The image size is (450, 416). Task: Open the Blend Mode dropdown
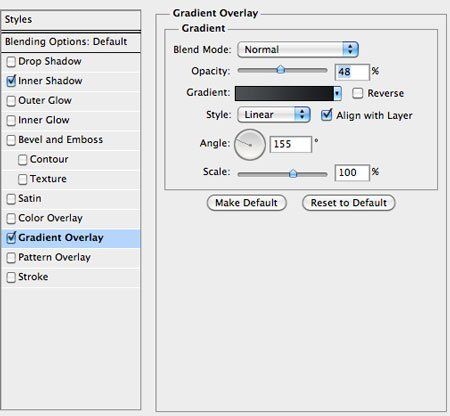pyautogui.click(x=298, y=50)
